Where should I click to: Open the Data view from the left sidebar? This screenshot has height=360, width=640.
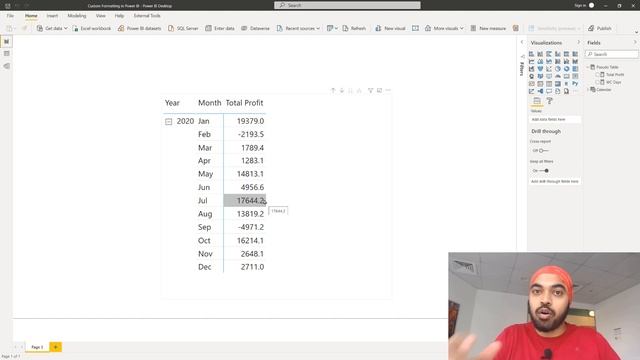click(x=7, y=53)
